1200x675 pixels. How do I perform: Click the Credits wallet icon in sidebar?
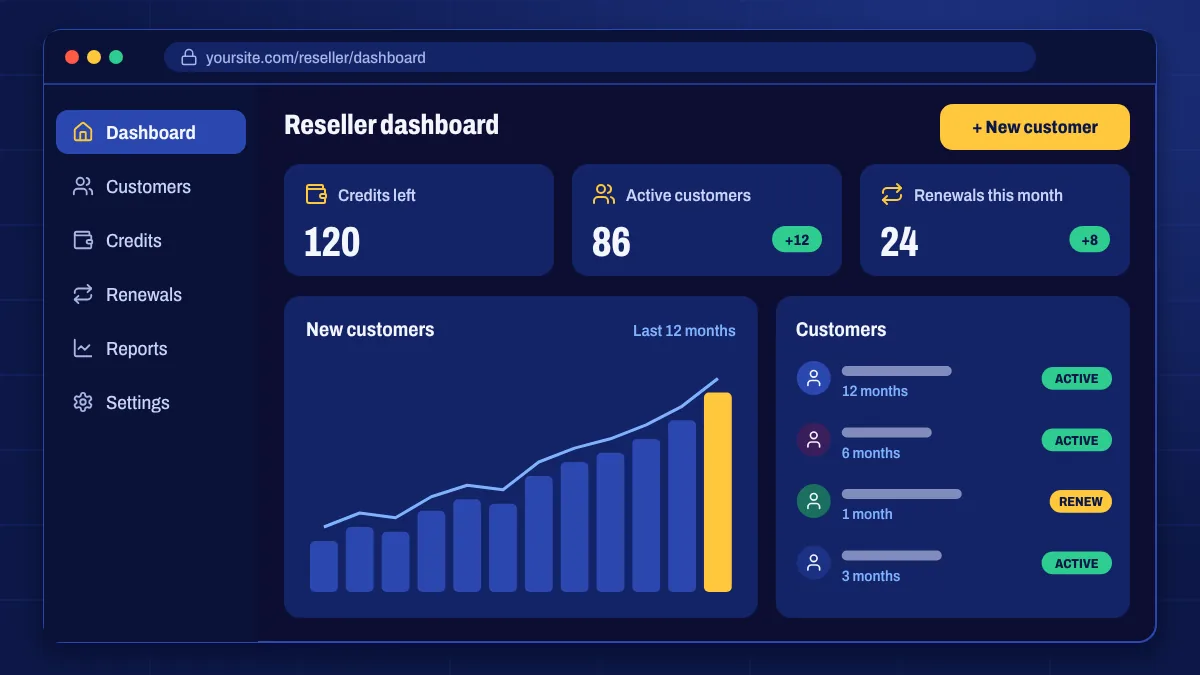[83, 240]
